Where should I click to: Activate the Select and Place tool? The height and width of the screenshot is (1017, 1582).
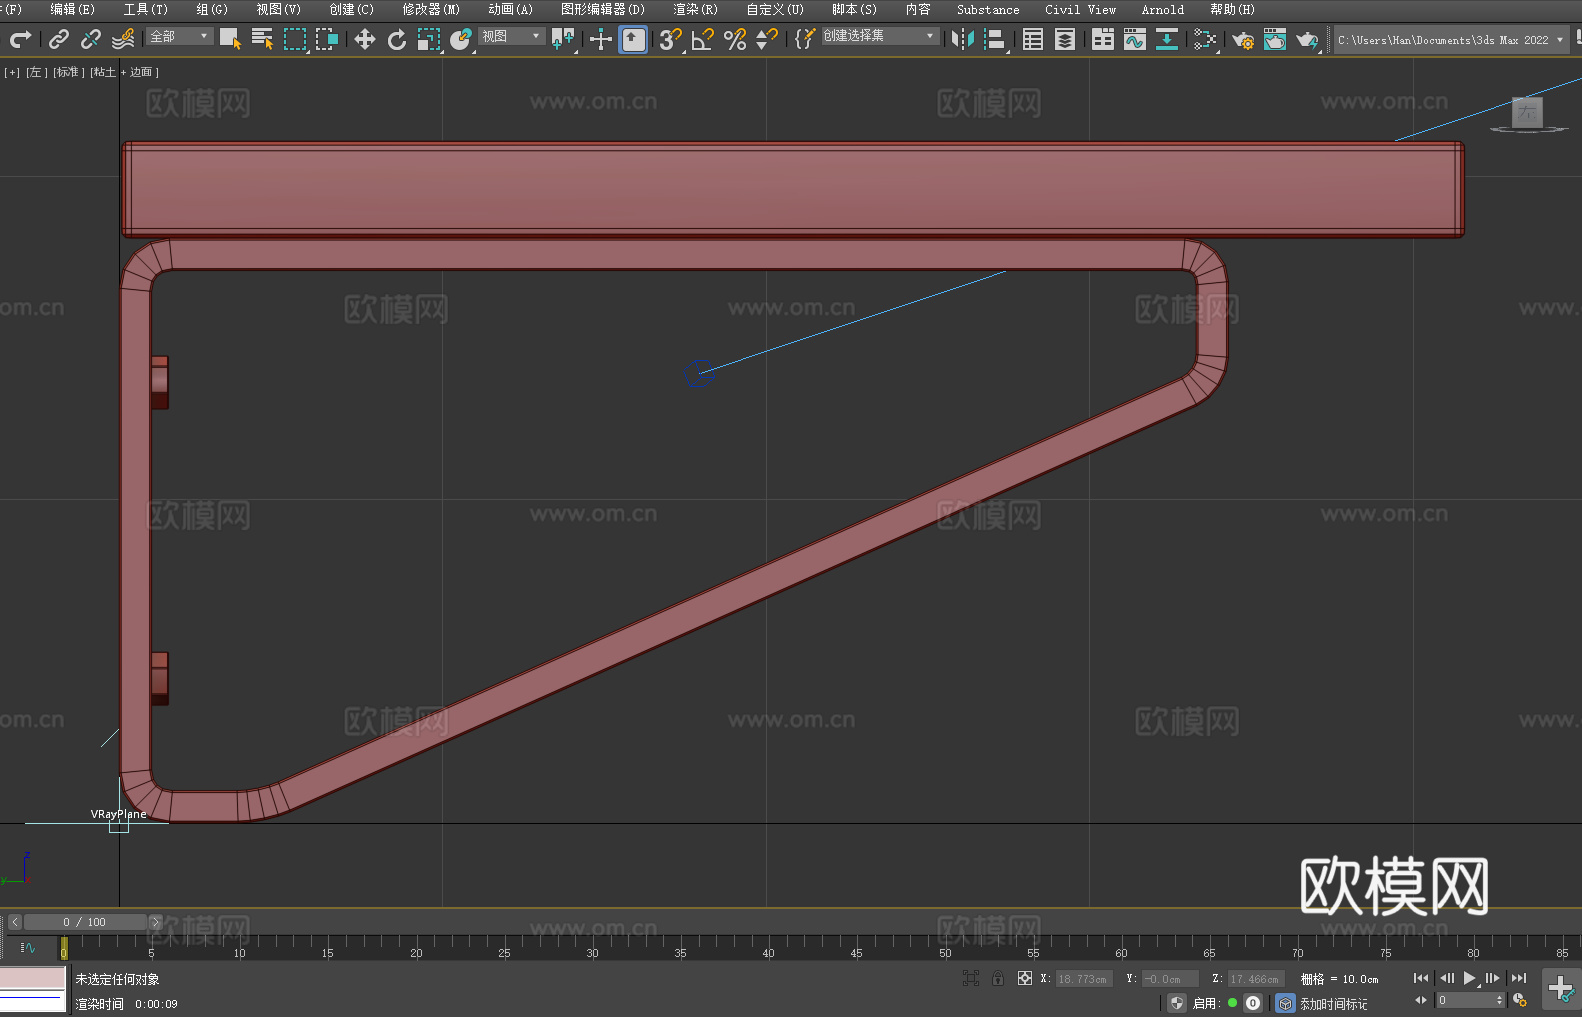pos(461,39)
